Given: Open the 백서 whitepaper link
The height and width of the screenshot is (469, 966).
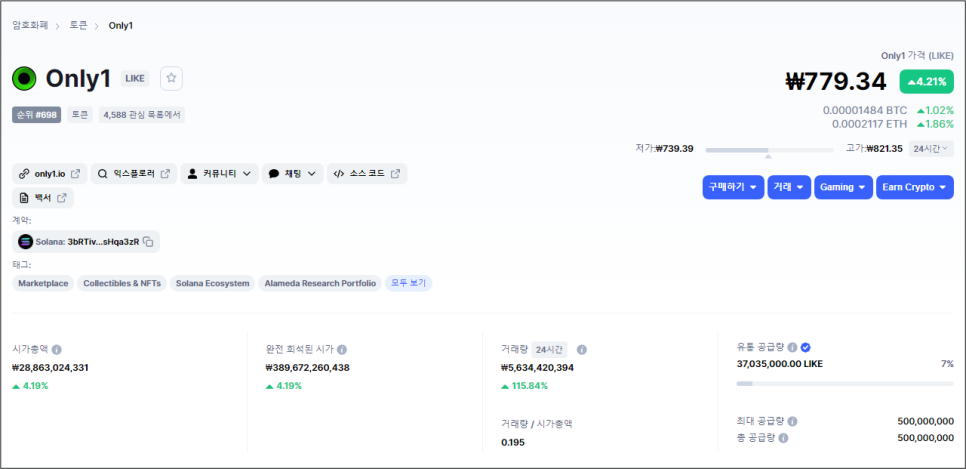Looking at the screenshot, I should pyautogui.click(x=43, y=198).
